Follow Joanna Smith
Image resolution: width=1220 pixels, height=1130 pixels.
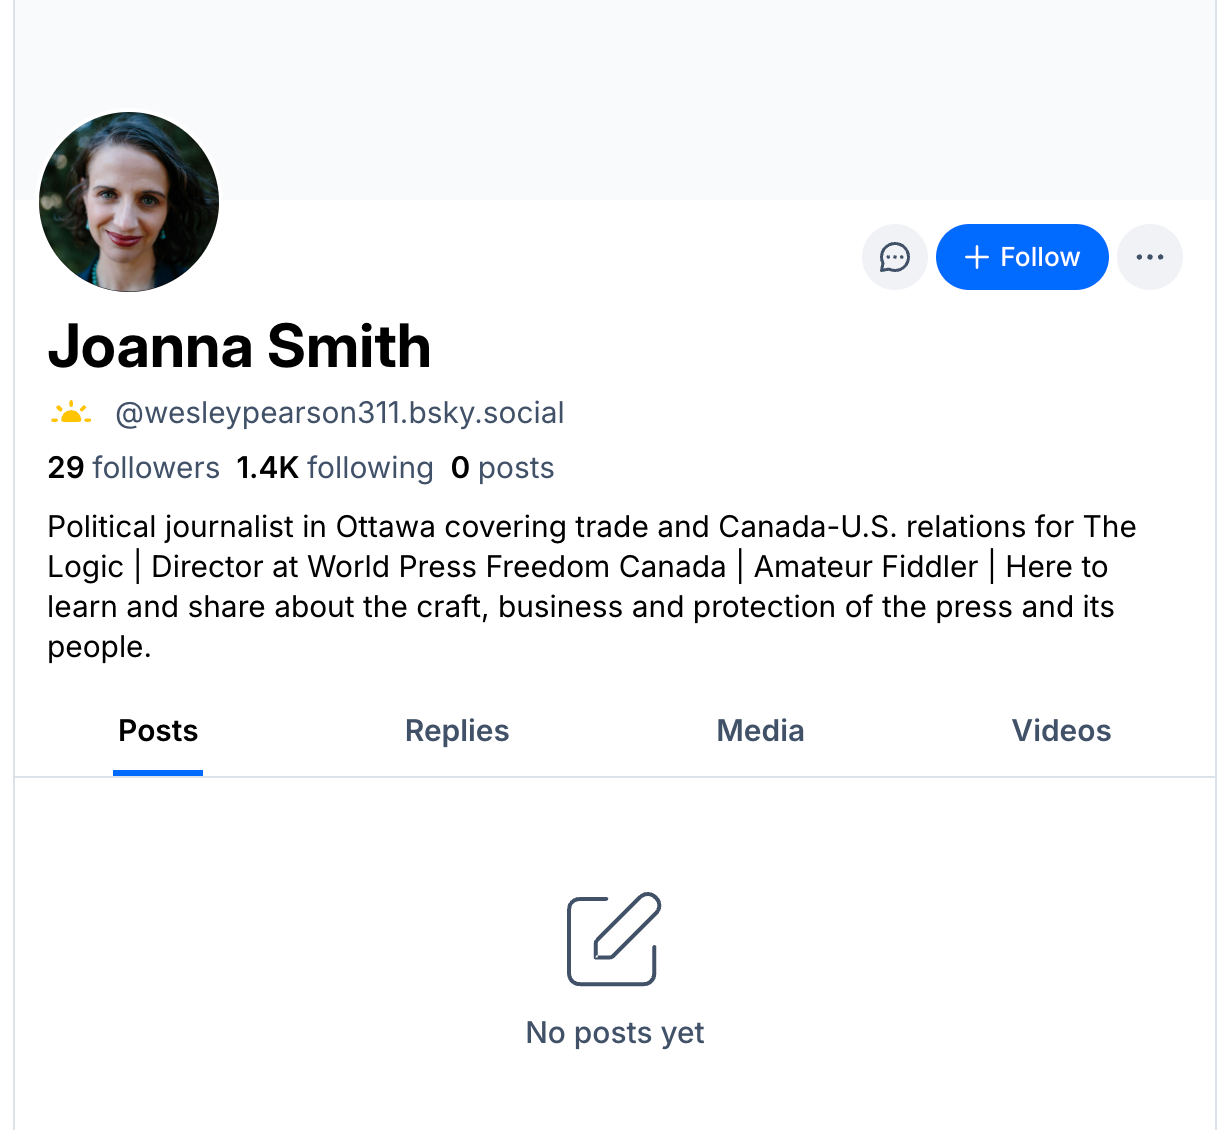[1022, 257]
